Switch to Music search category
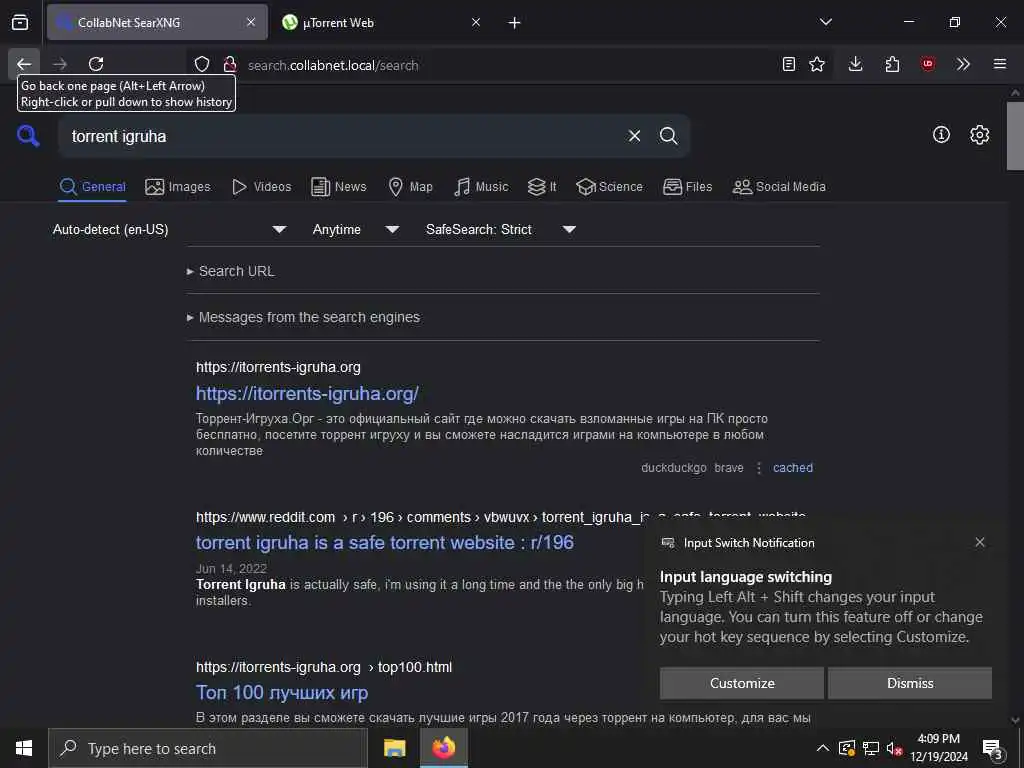Viewport: 1024px width, 768px height. point(481,187)
